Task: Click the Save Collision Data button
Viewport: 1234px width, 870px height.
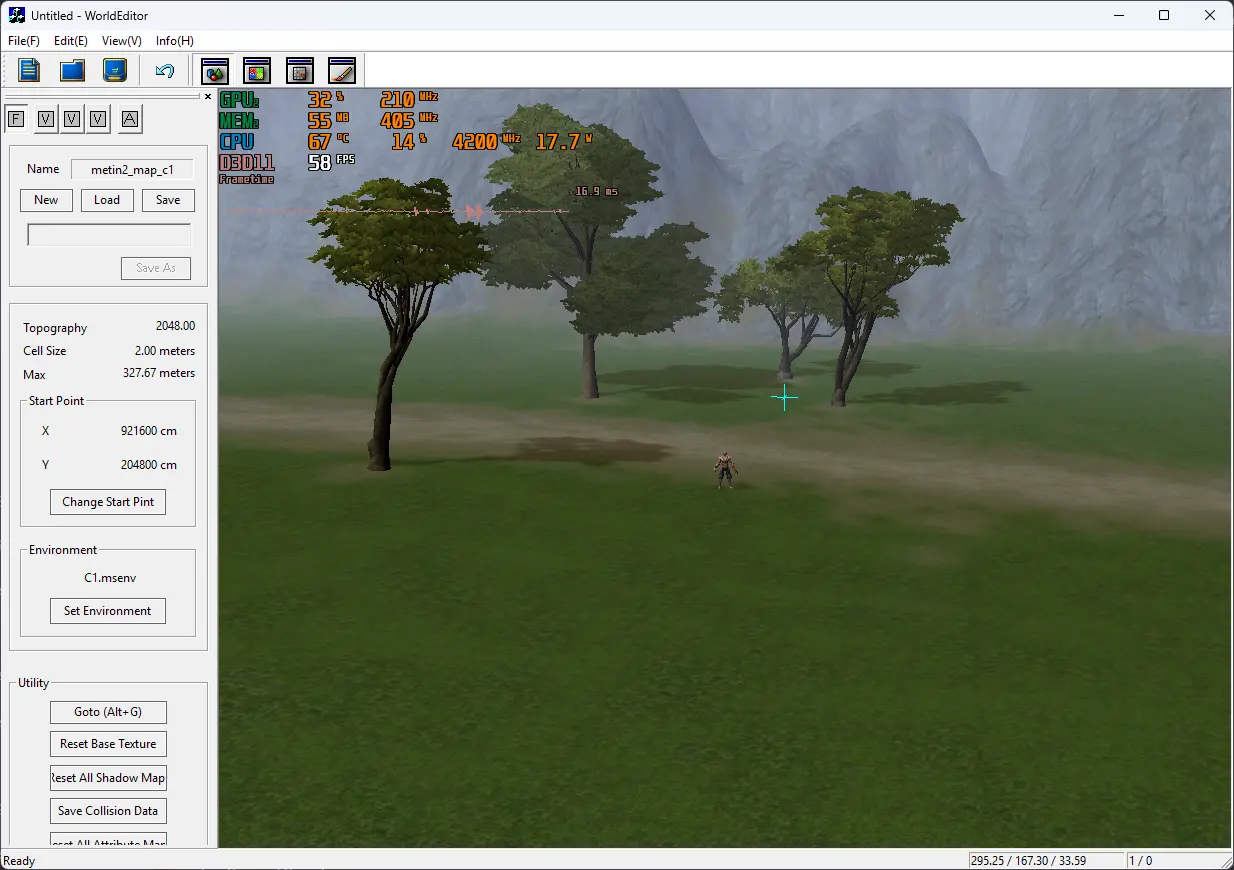Action: (x=108, y=811)
